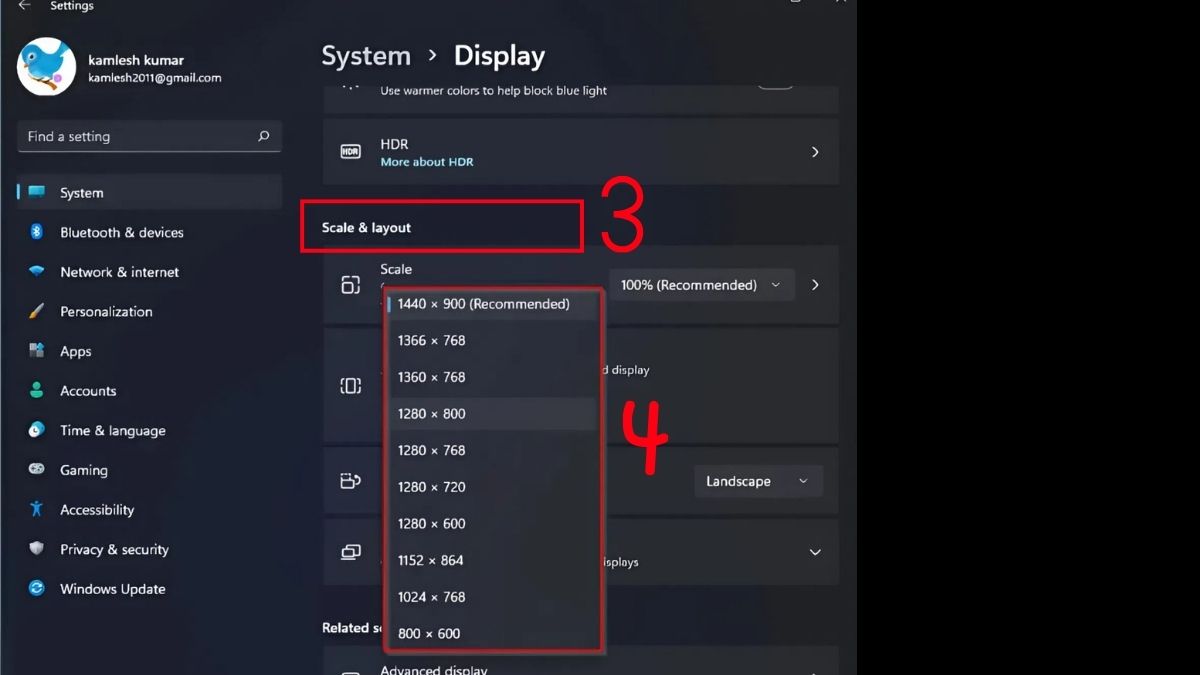Image resolution: width=1200 pixels, height=675 pixels.
Task: Select the Bluetooth icon in sidebar
Action: 37,232
